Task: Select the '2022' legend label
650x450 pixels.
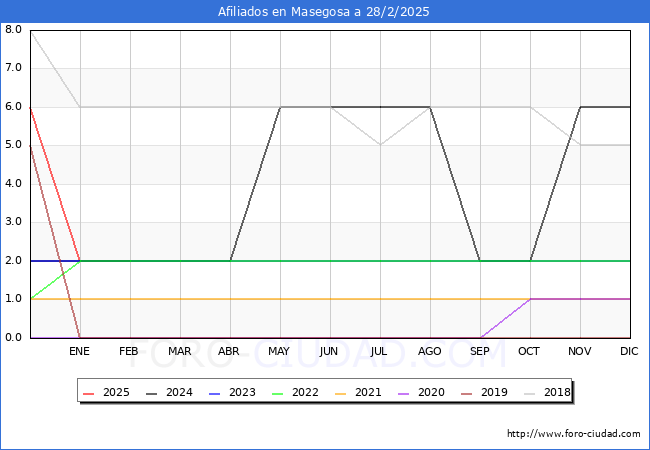Action: click(305, 392)
